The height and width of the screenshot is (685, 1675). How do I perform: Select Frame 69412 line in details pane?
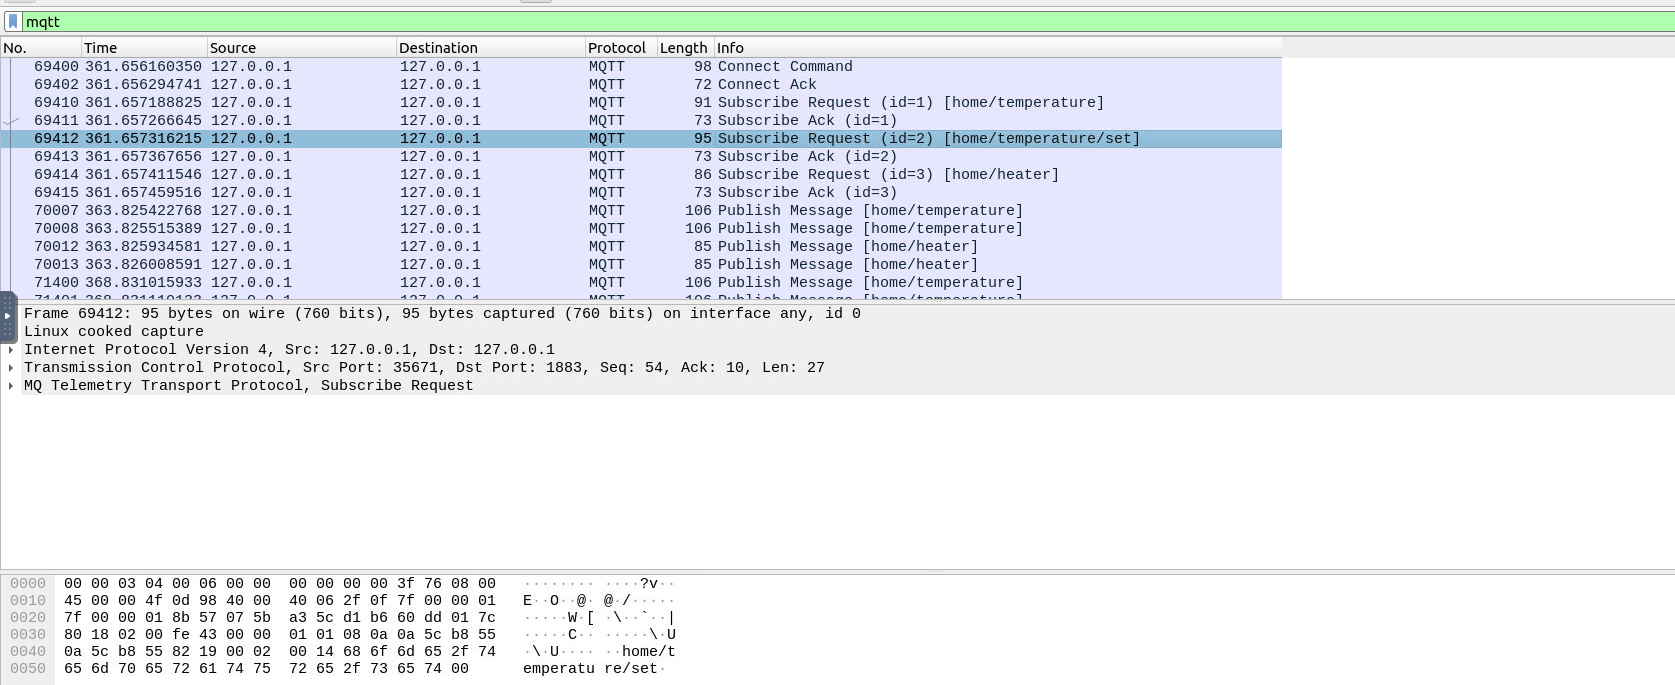pos(440,314)
